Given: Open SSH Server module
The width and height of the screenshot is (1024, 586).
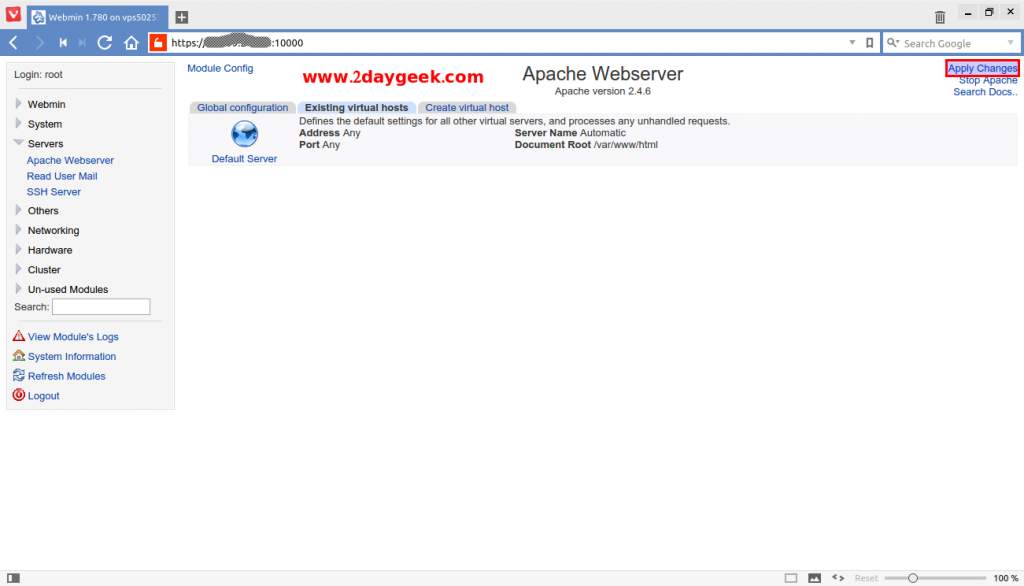Looking at the screenshot, I should (x=54, y=191).
